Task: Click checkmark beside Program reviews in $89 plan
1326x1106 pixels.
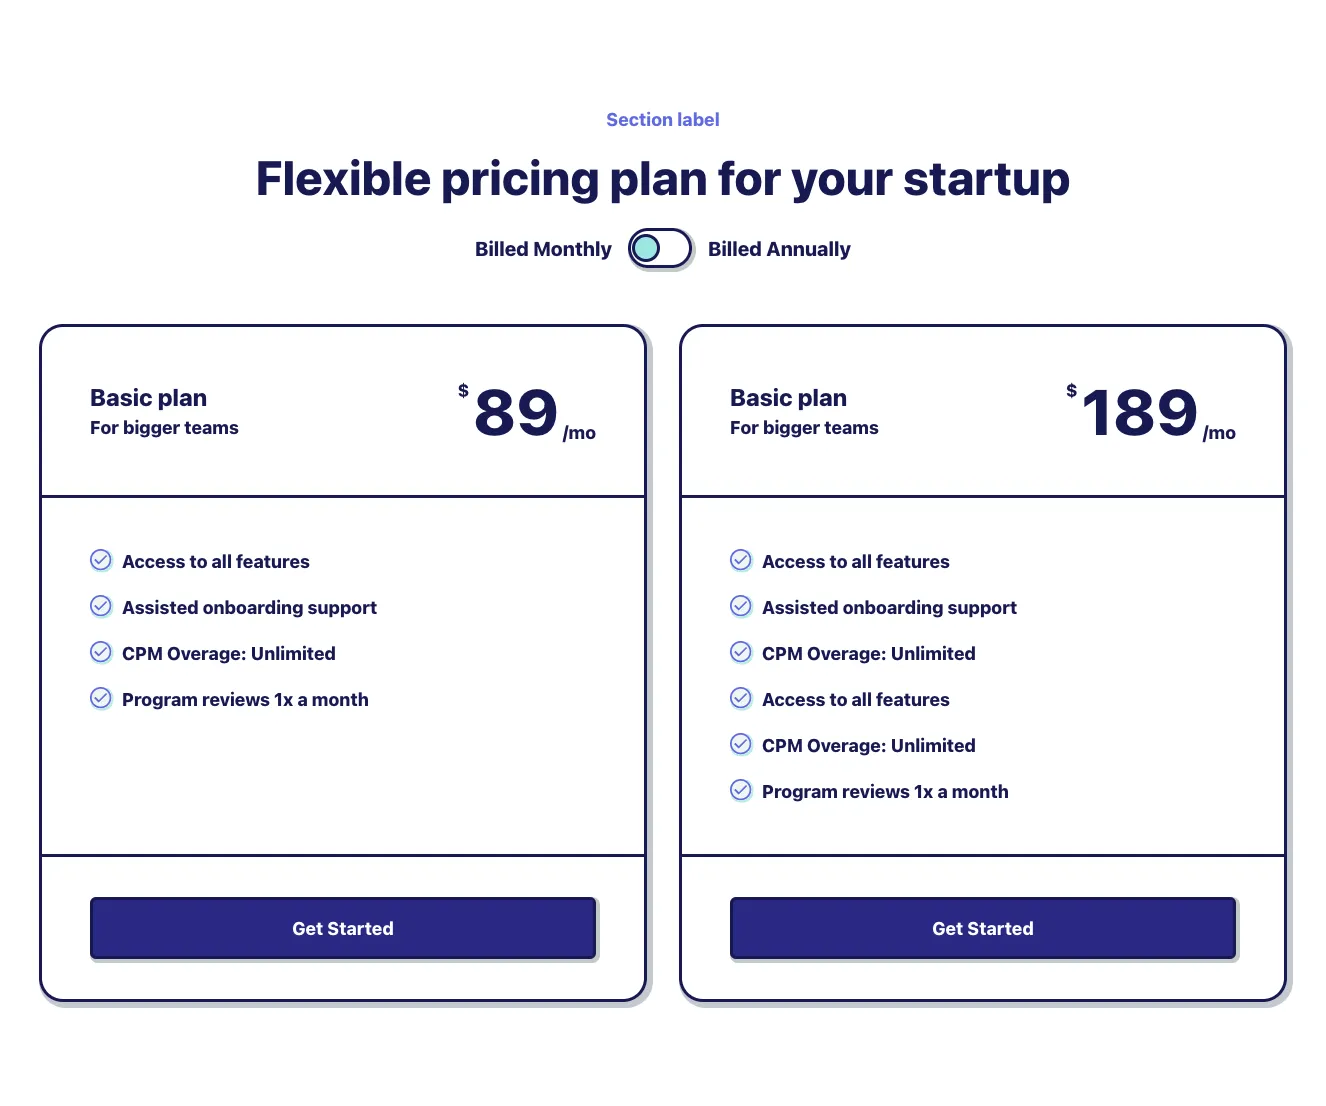Action: 101,698
